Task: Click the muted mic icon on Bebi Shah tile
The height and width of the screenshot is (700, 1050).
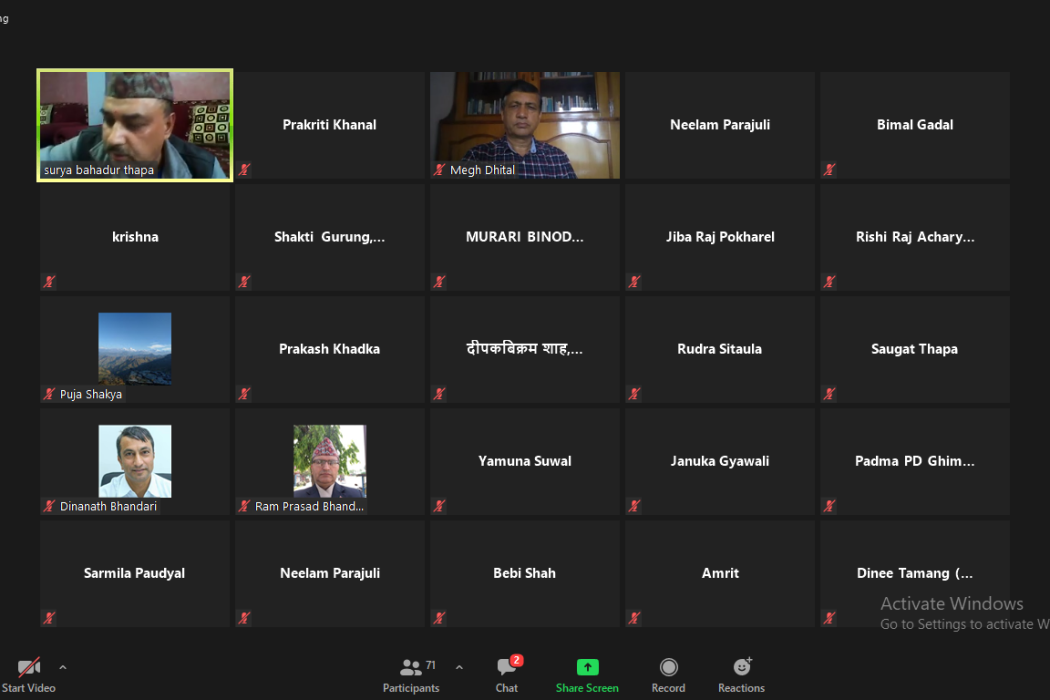Action: tap(439, 618)
